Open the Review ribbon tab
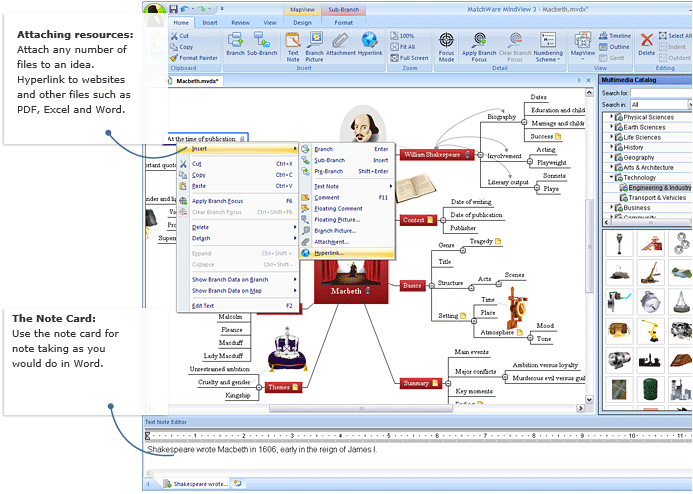Image resolution: width=693 pixels, height=494 pixels. (240, 23)
